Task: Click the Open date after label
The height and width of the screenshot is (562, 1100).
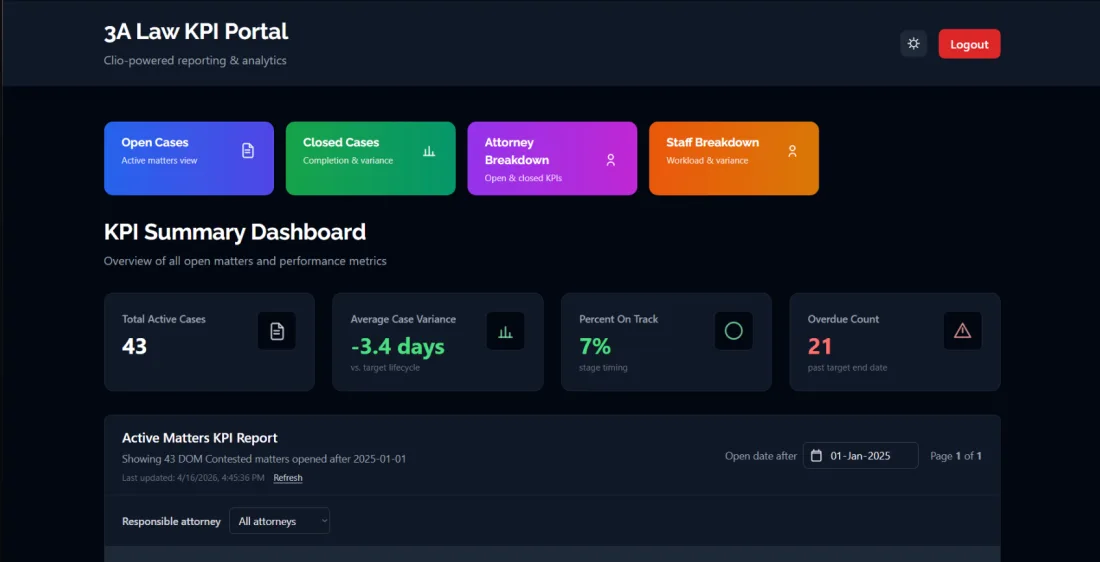Action: tap(761, 456)
